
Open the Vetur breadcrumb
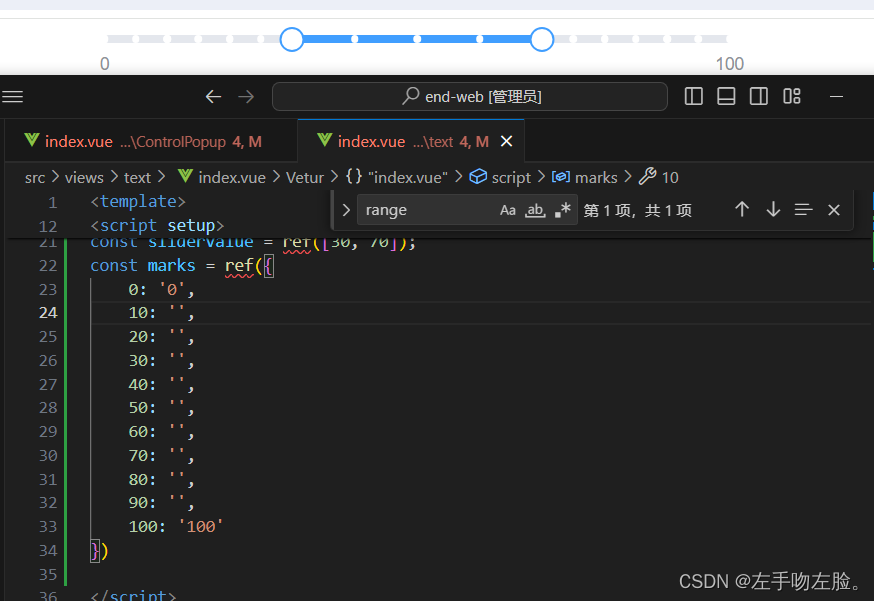pyautogui.click(x=305, y=178)
